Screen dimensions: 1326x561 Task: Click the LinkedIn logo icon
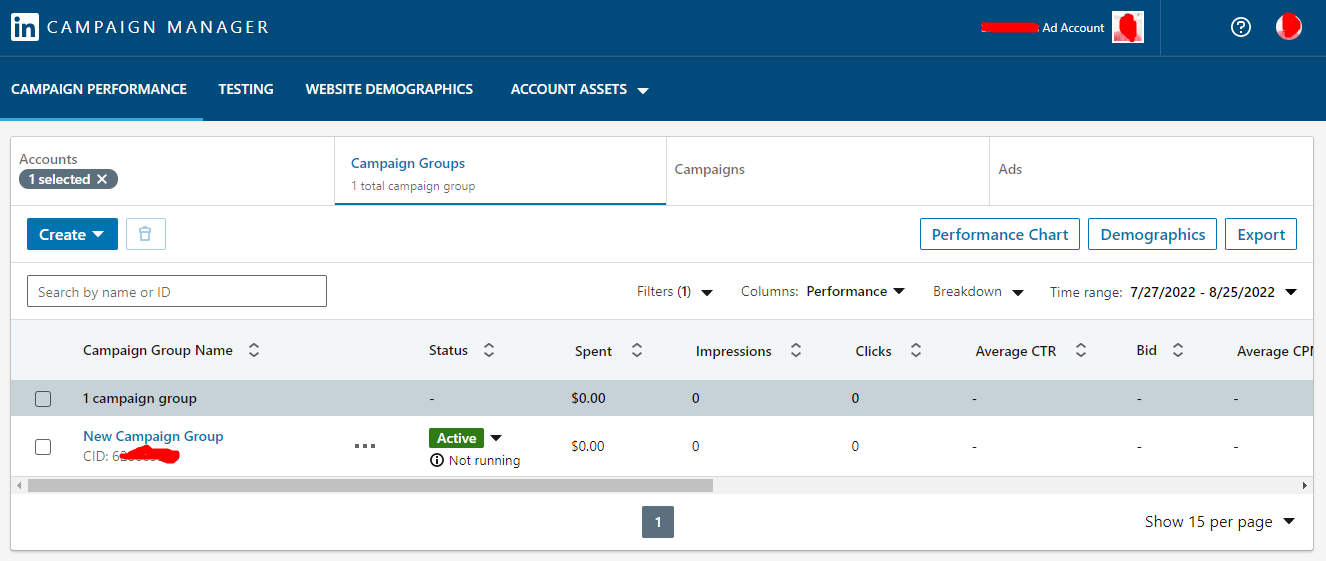25,27
